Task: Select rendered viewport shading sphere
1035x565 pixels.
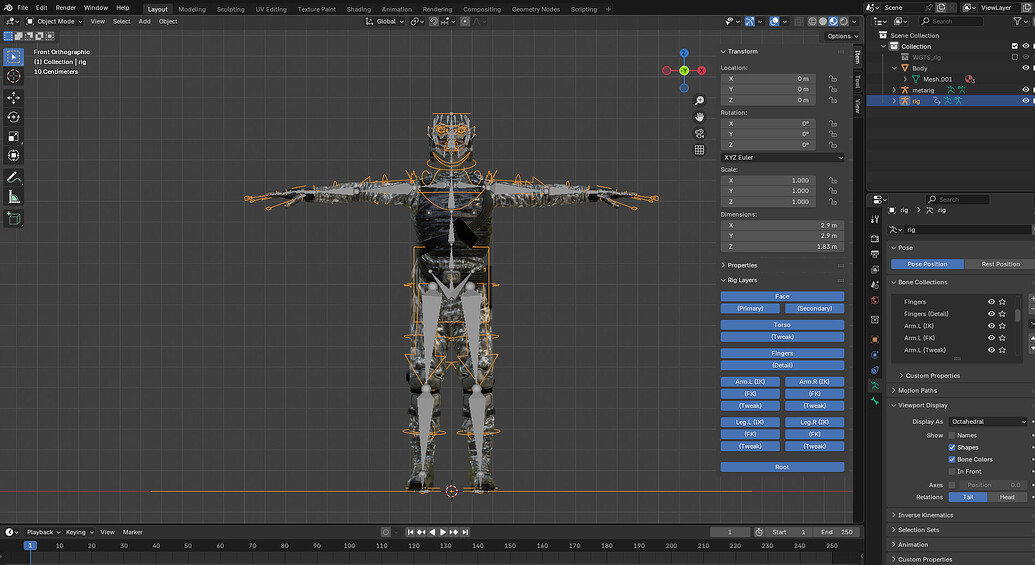Action: pos(844,21)
